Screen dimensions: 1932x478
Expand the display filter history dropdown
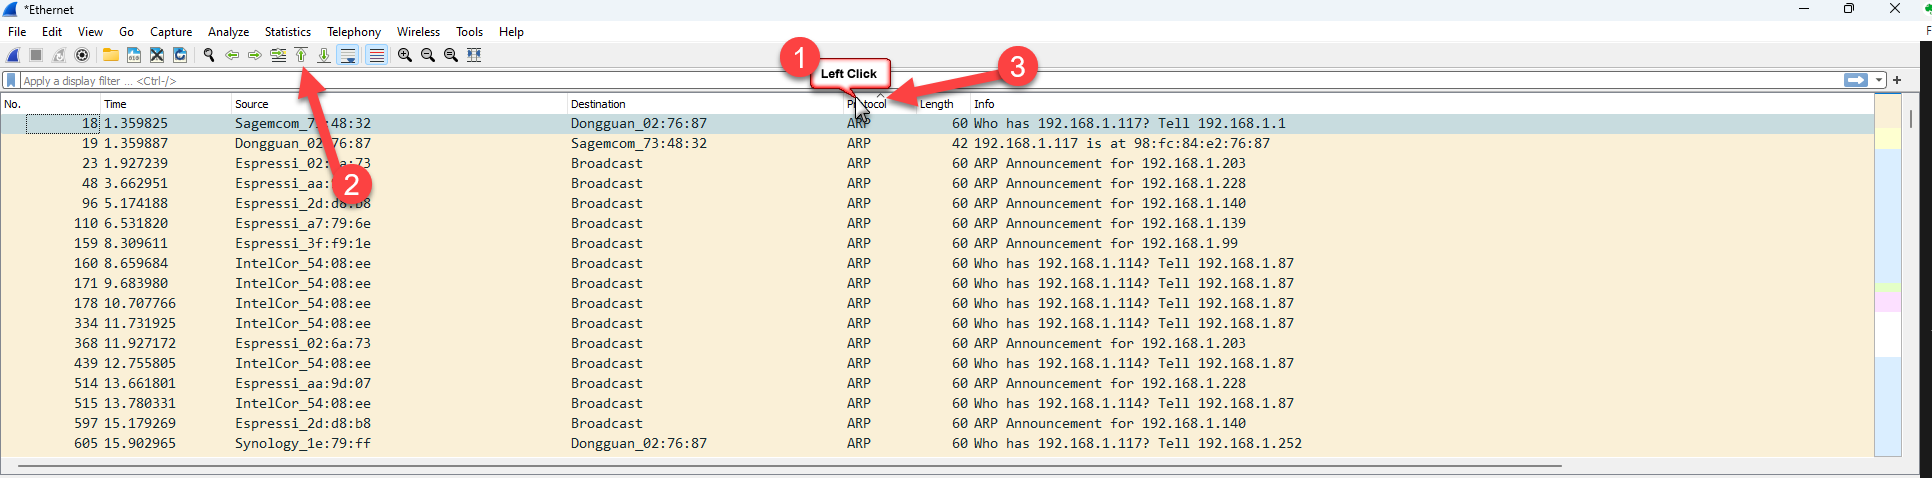point(1879,80)
